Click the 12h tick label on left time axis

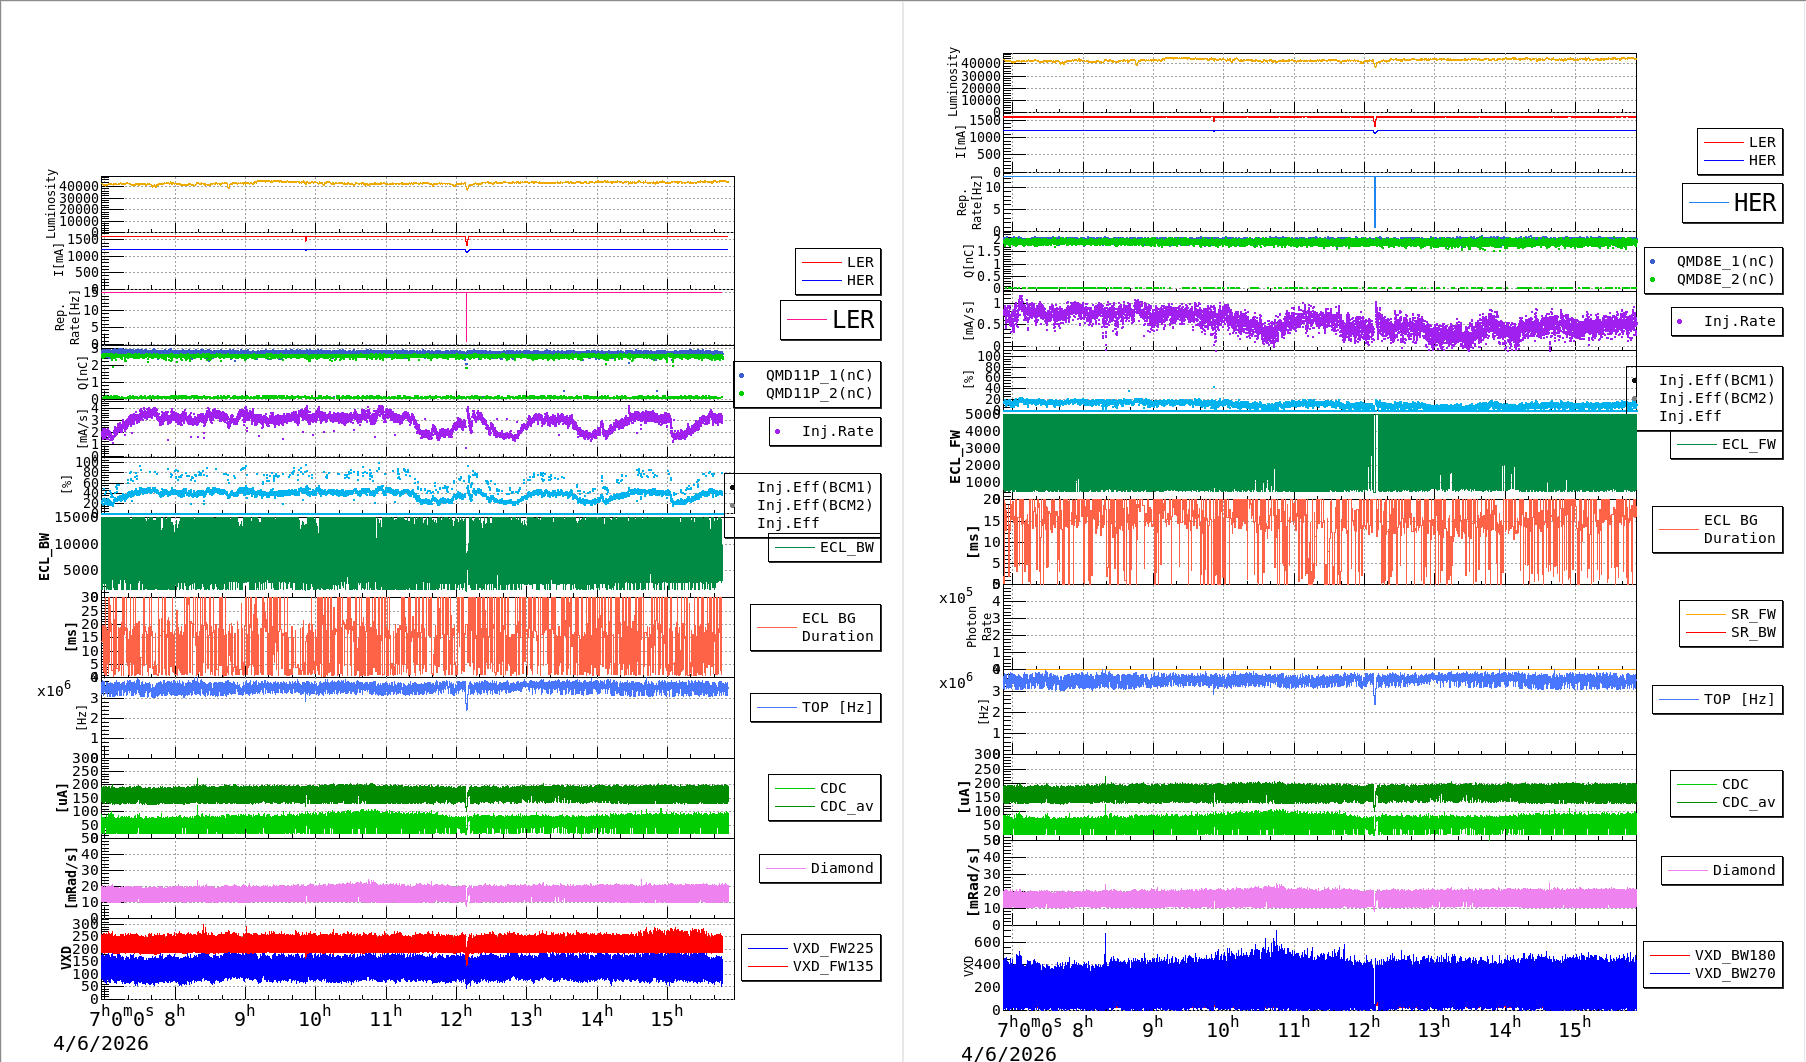tap(455, 1018)
